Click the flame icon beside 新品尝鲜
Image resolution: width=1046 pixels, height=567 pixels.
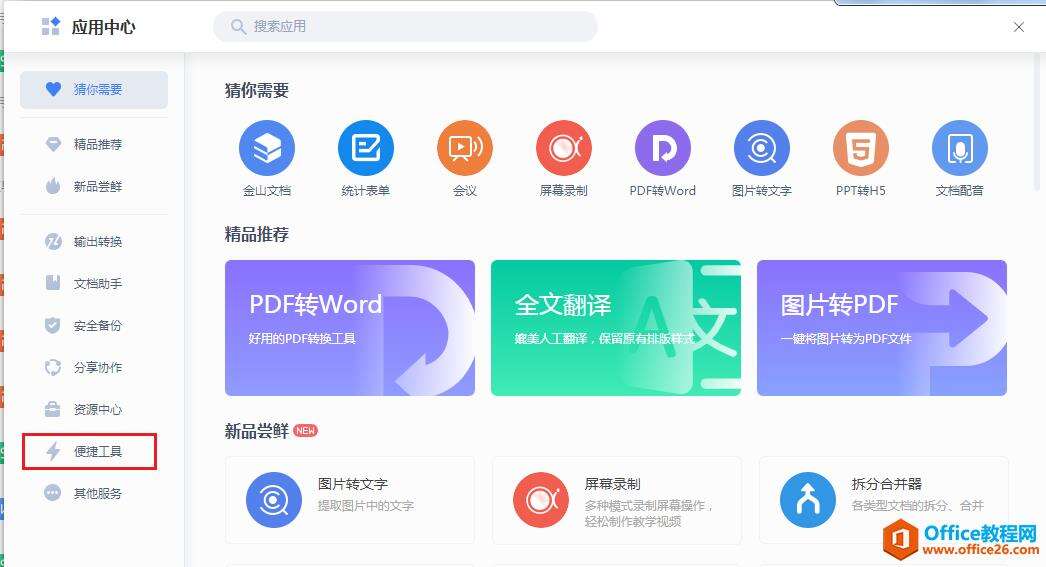click(x=53, y=186)
